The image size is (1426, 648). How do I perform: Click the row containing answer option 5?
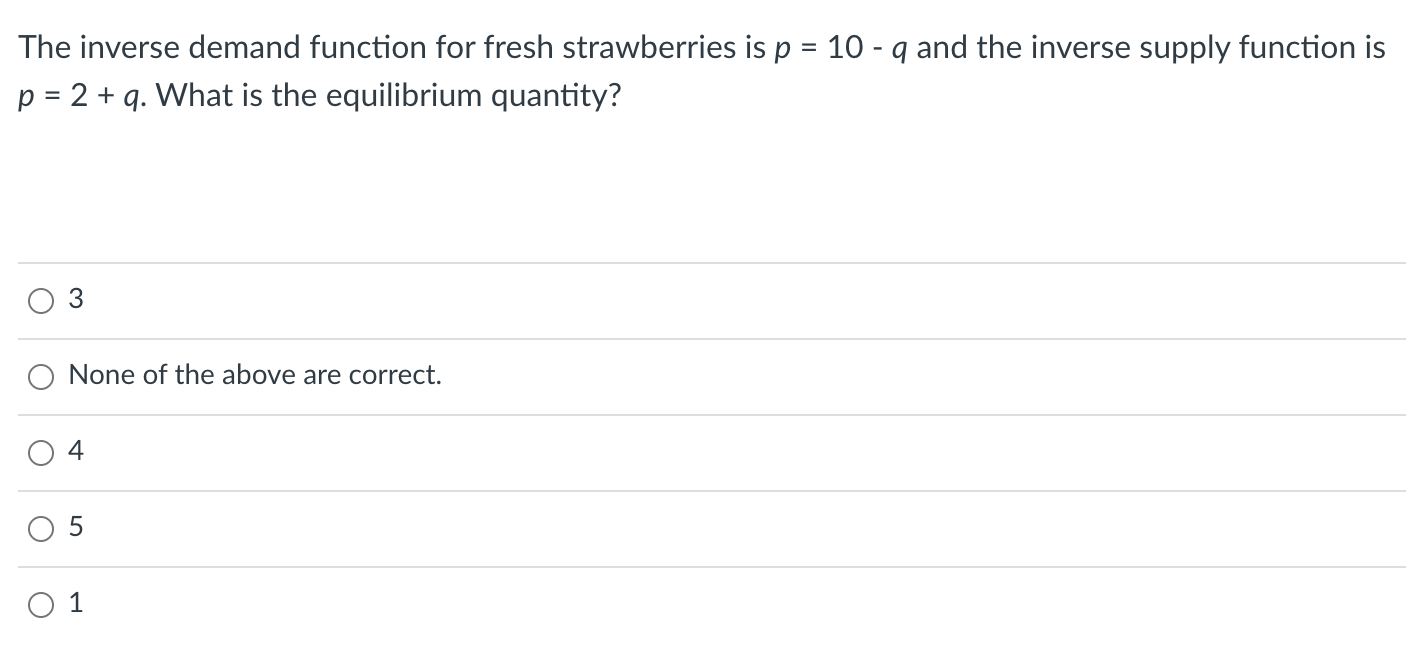click(x=400, y=528)
